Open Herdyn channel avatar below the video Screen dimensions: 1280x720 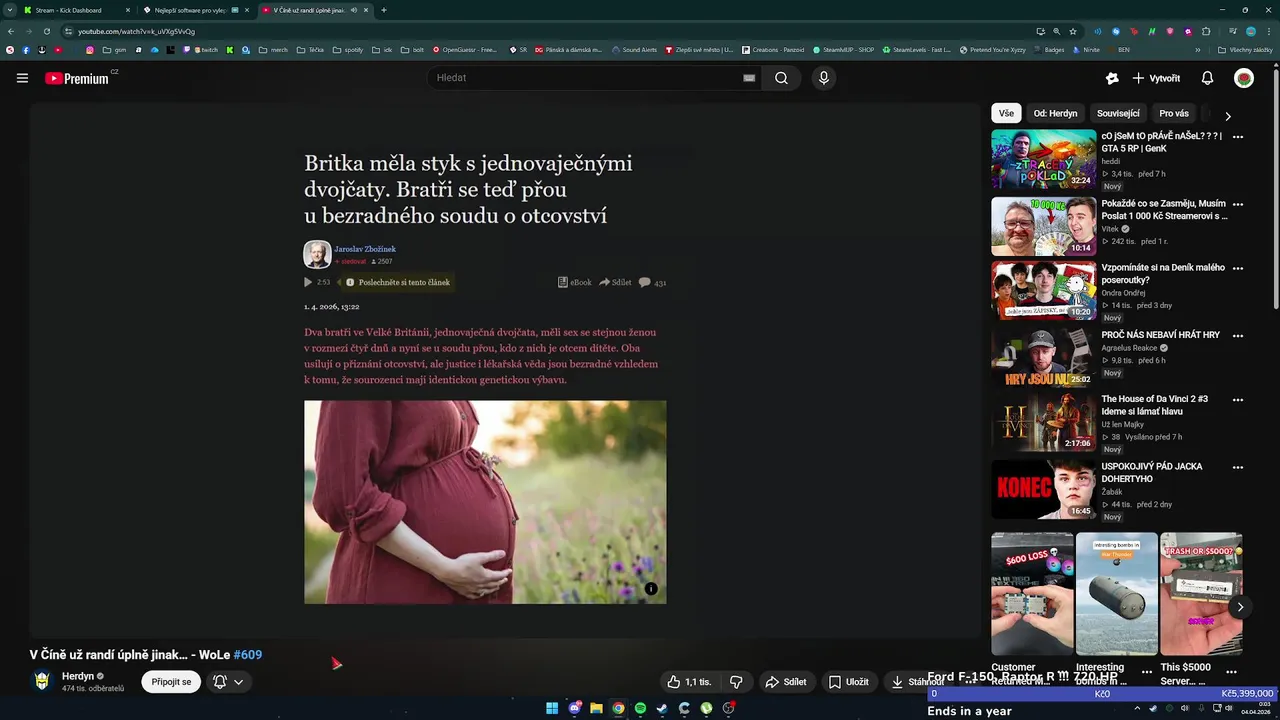point(42,681)
